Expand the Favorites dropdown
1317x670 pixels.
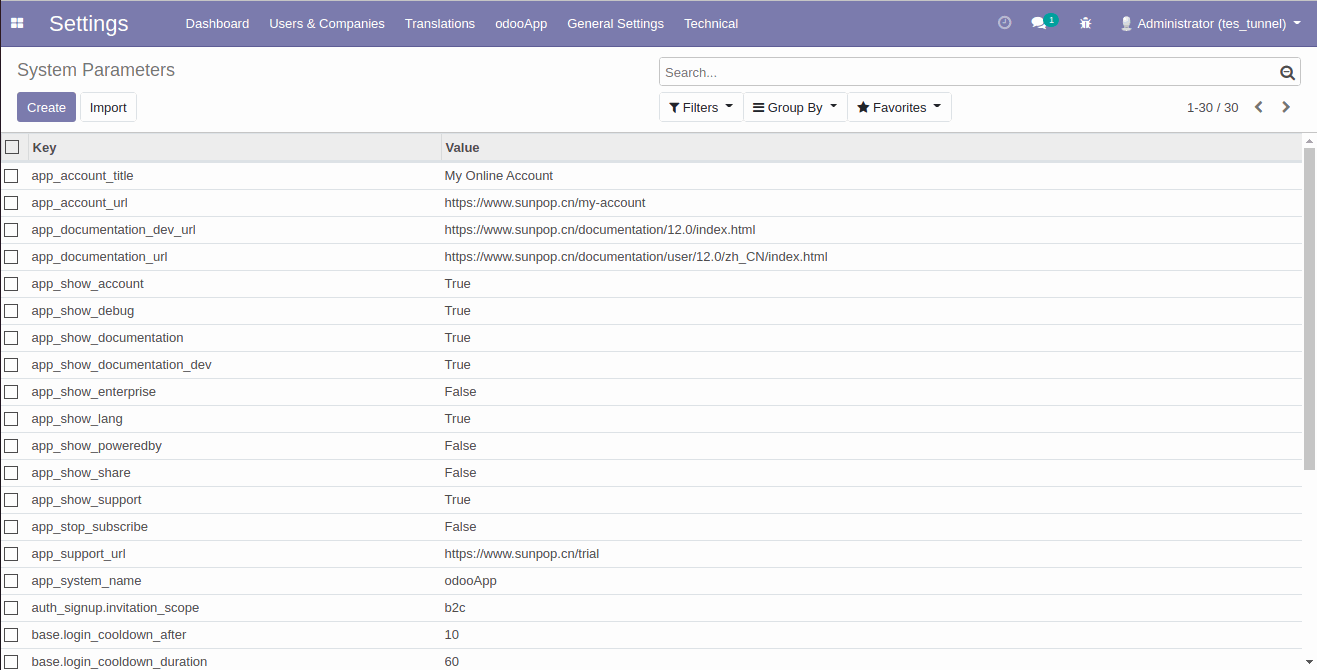(x=899, y=107)
